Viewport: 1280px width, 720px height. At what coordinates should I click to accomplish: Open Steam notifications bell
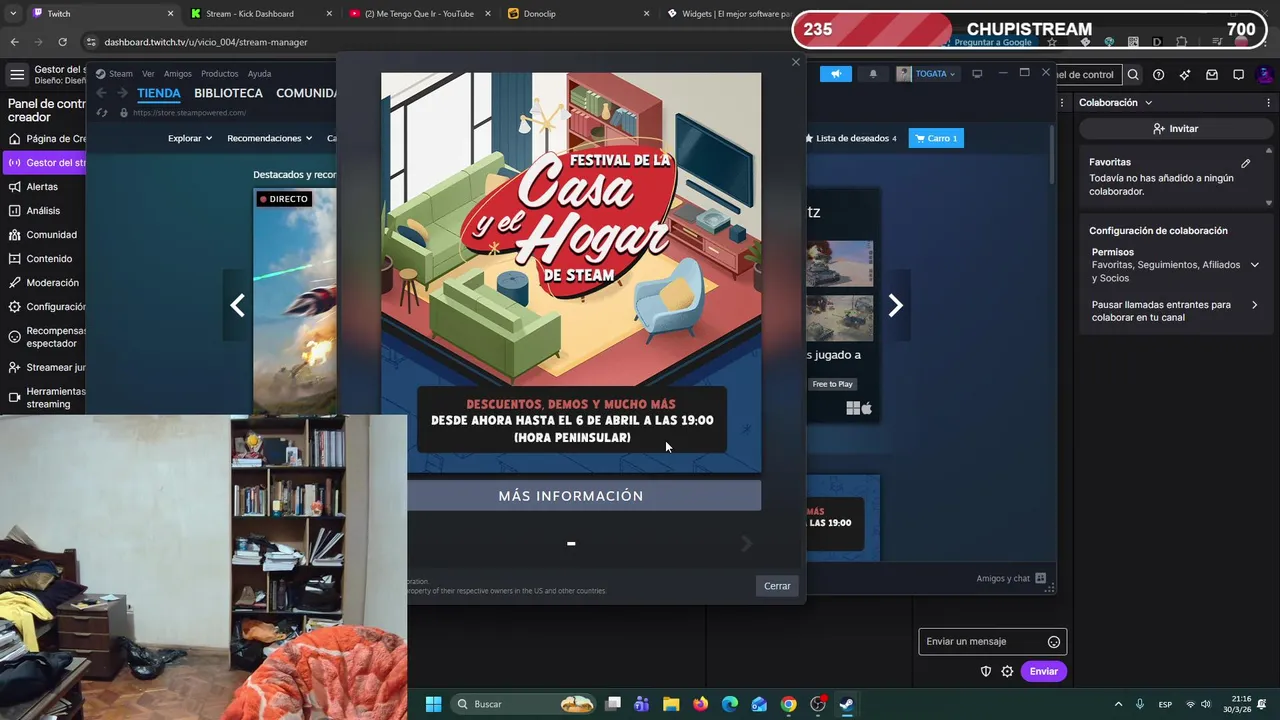(x=873, y=74)
